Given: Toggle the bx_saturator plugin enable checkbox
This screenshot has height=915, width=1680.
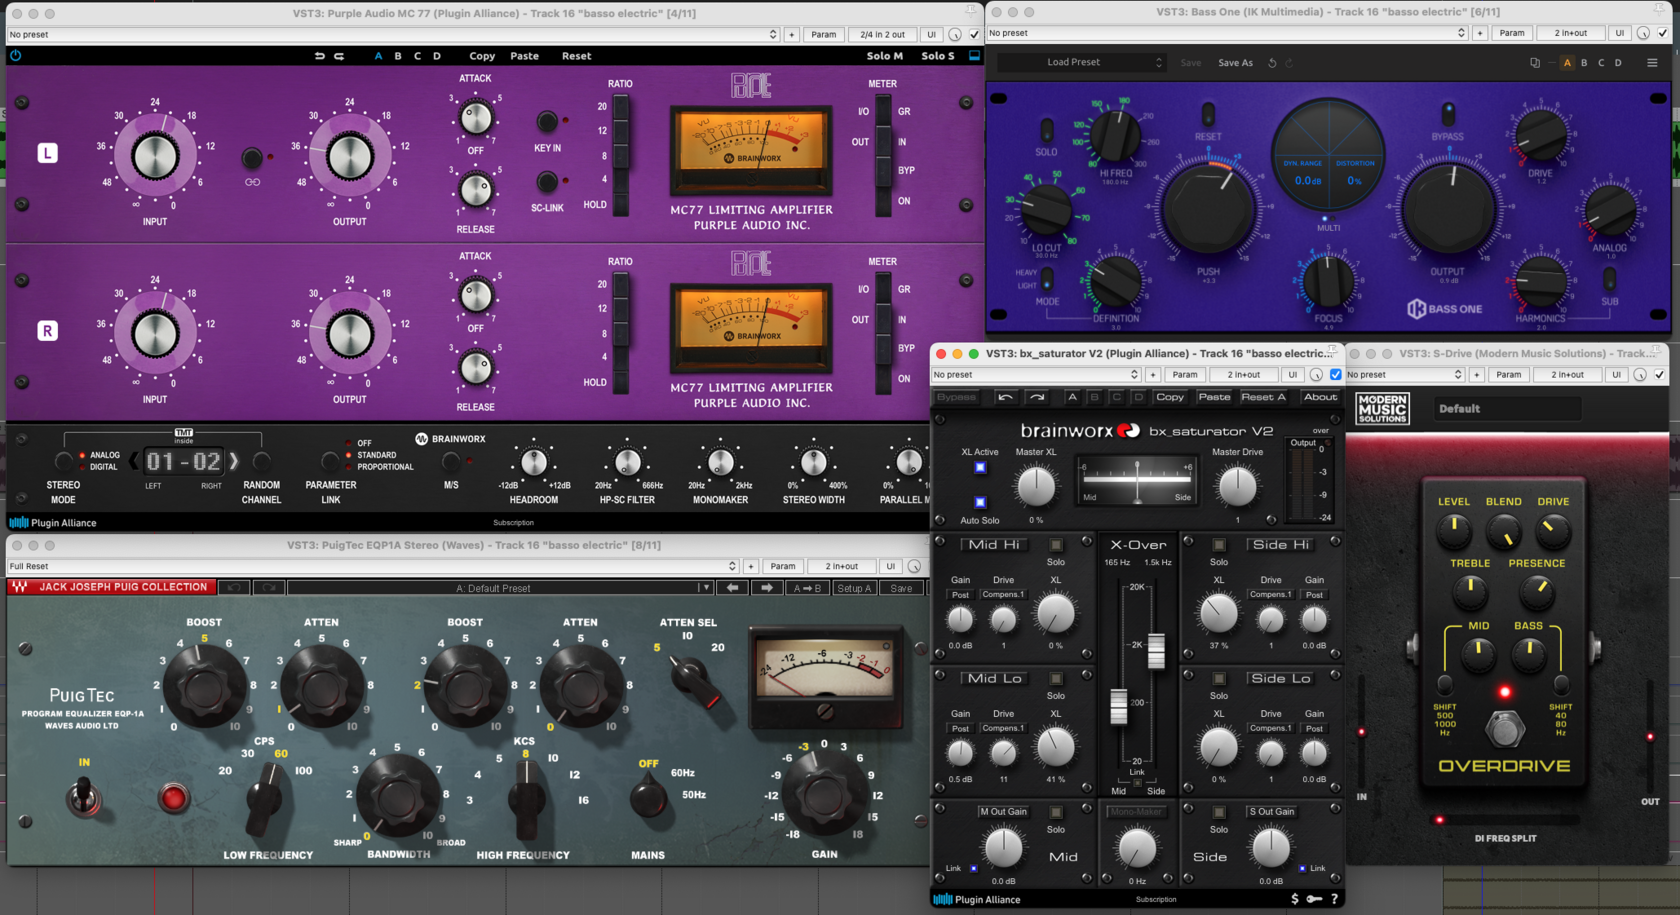Looking at the screenshot, I should click(1335, 375).
